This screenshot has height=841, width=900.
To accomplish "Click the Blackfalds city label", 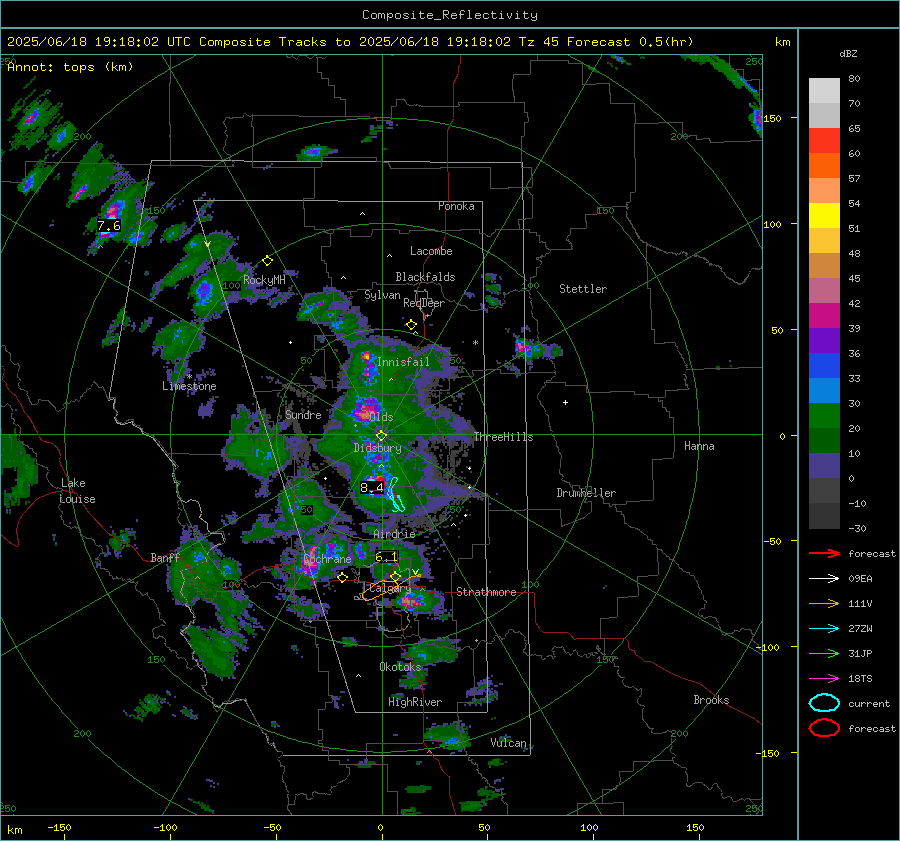I will pos(425,277).
